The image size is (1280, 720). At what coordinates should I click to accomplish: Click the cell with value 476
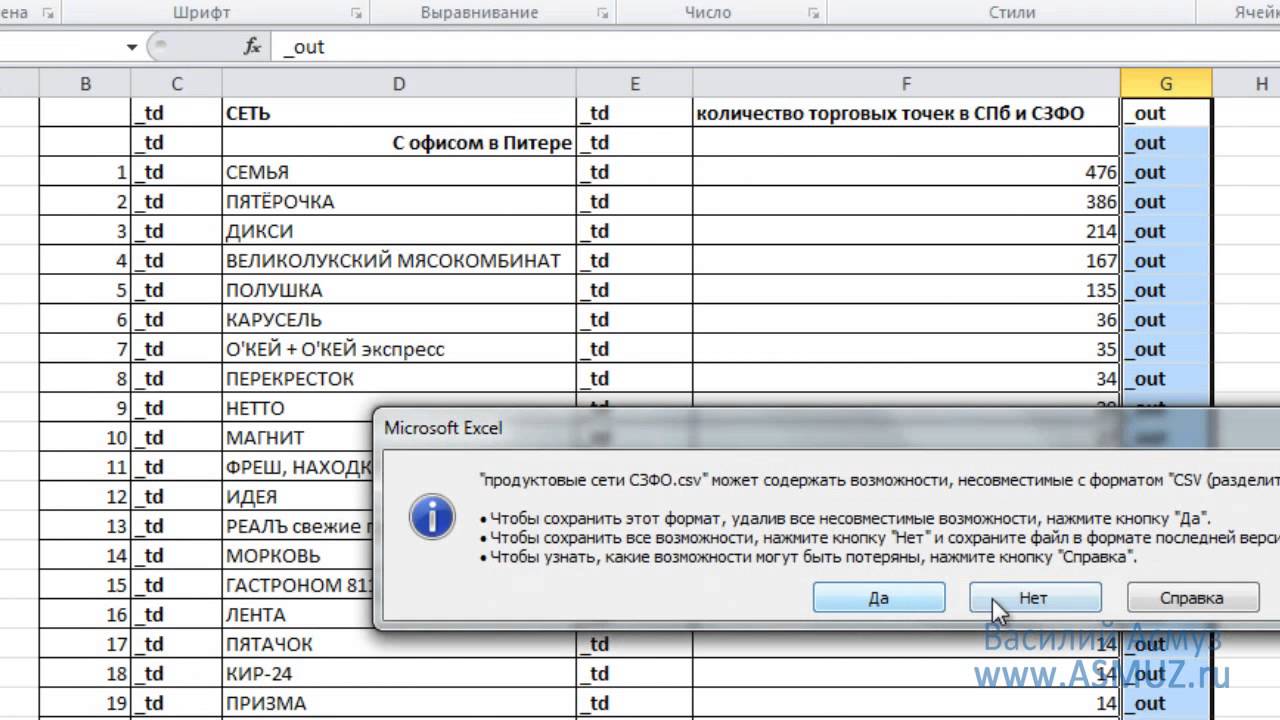pyautogui.click(x=906, y=172)
